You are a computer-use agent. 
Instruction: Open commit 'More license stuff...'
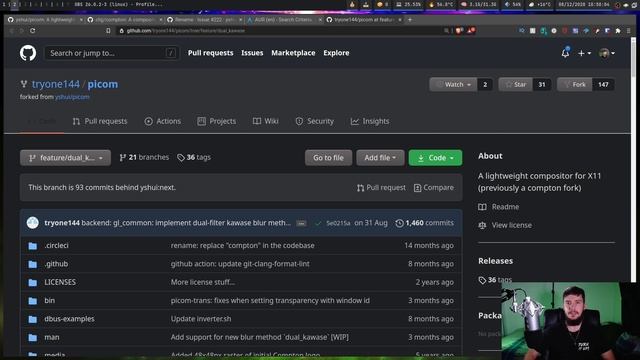pos(203,282)
